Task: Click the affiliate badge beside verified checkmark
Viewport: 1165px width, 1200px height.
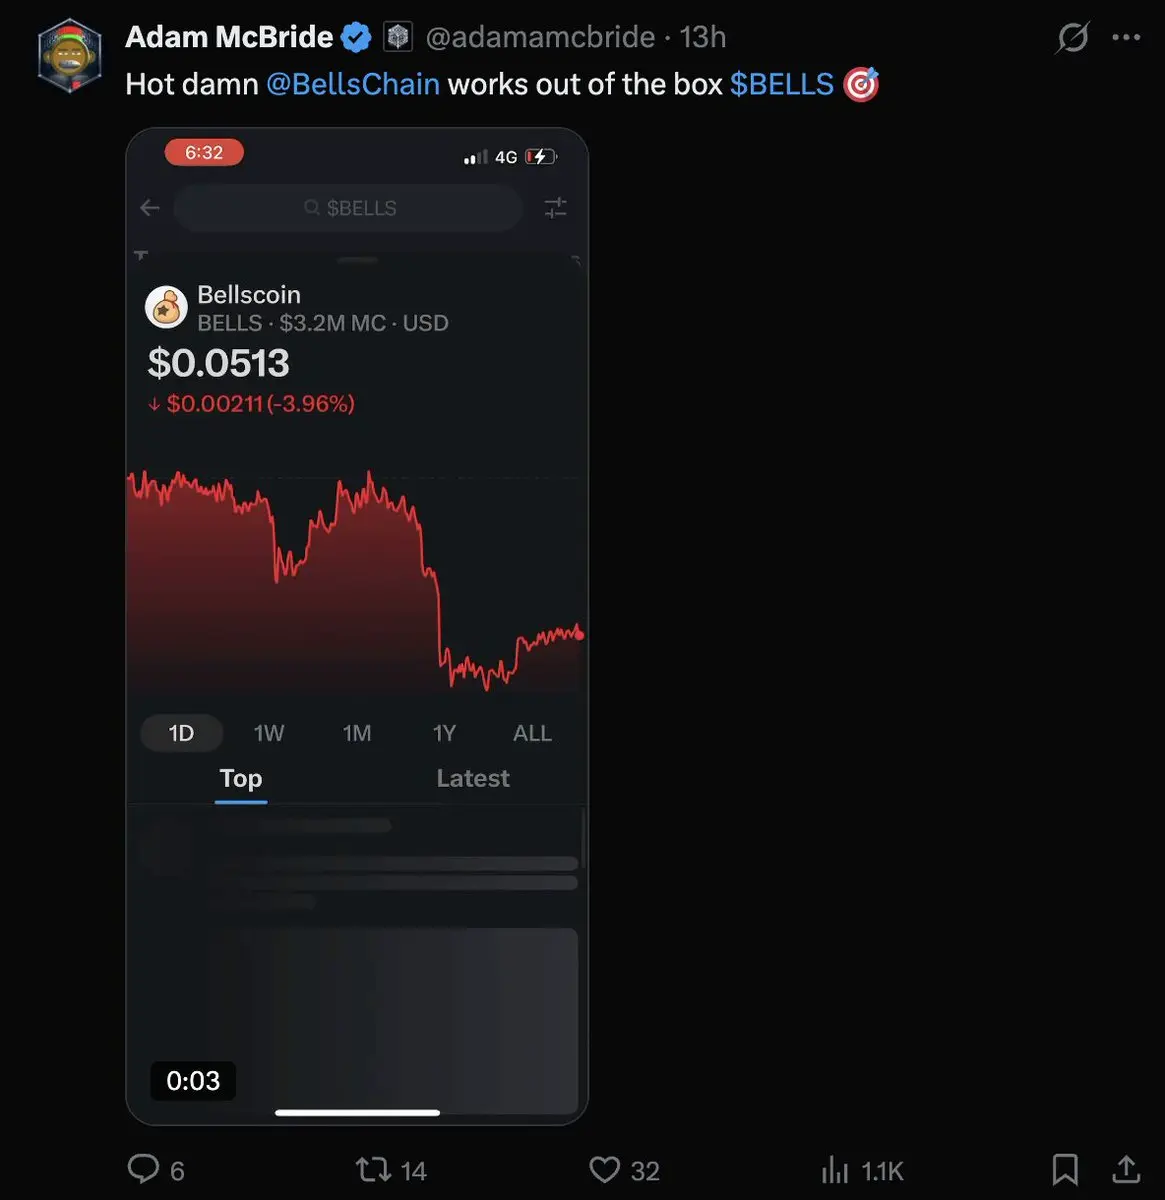Action: pos(398,38)
